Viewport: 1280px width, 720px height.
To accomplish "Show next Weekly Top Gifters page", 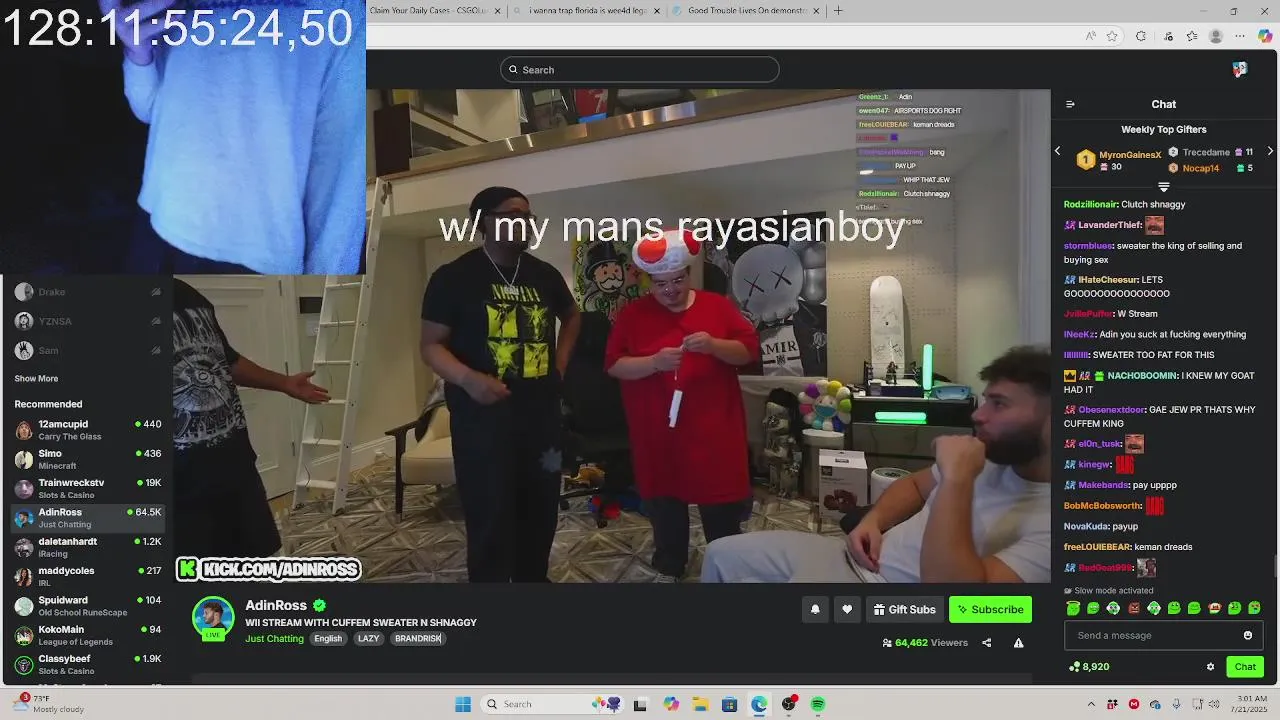I will 1270,151.
